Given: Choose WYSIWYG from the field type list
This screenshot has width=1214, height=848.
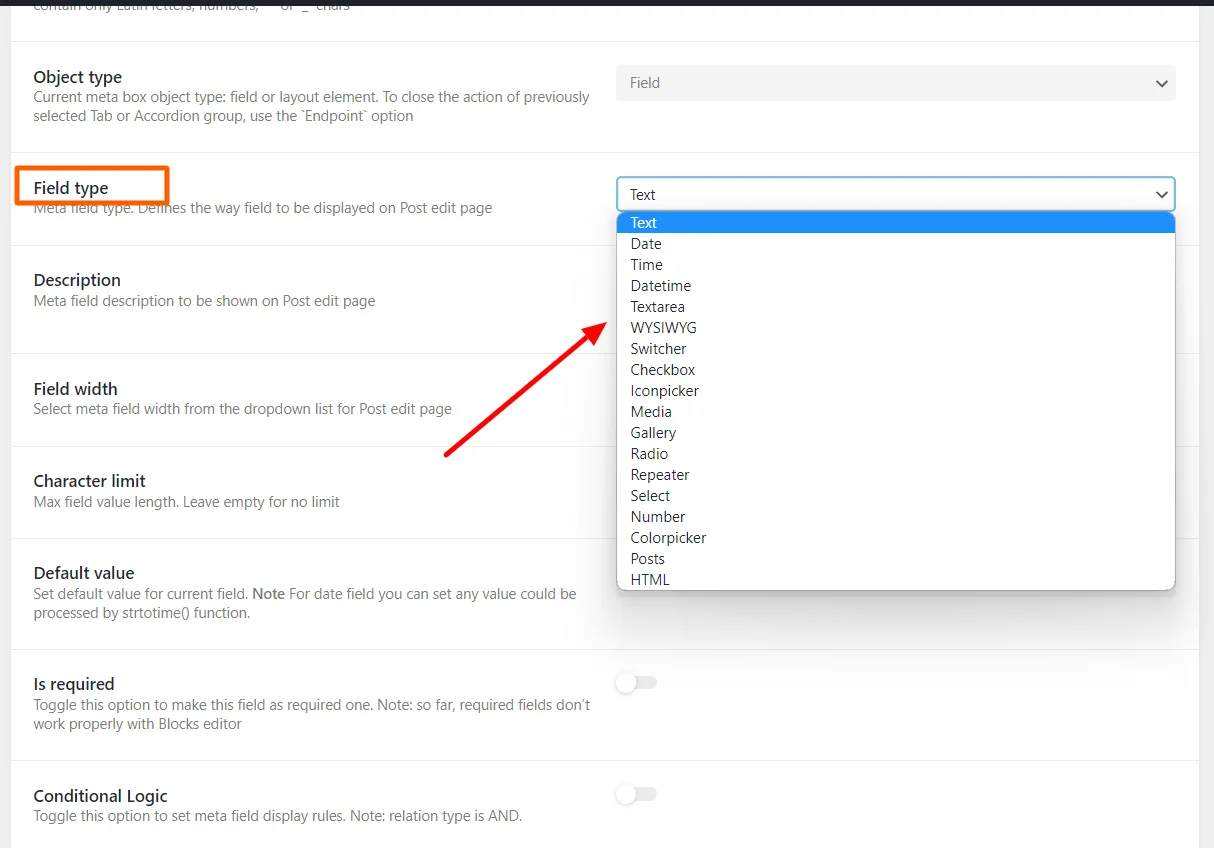Looking at the screenshot, I should (x=895, y=328).
